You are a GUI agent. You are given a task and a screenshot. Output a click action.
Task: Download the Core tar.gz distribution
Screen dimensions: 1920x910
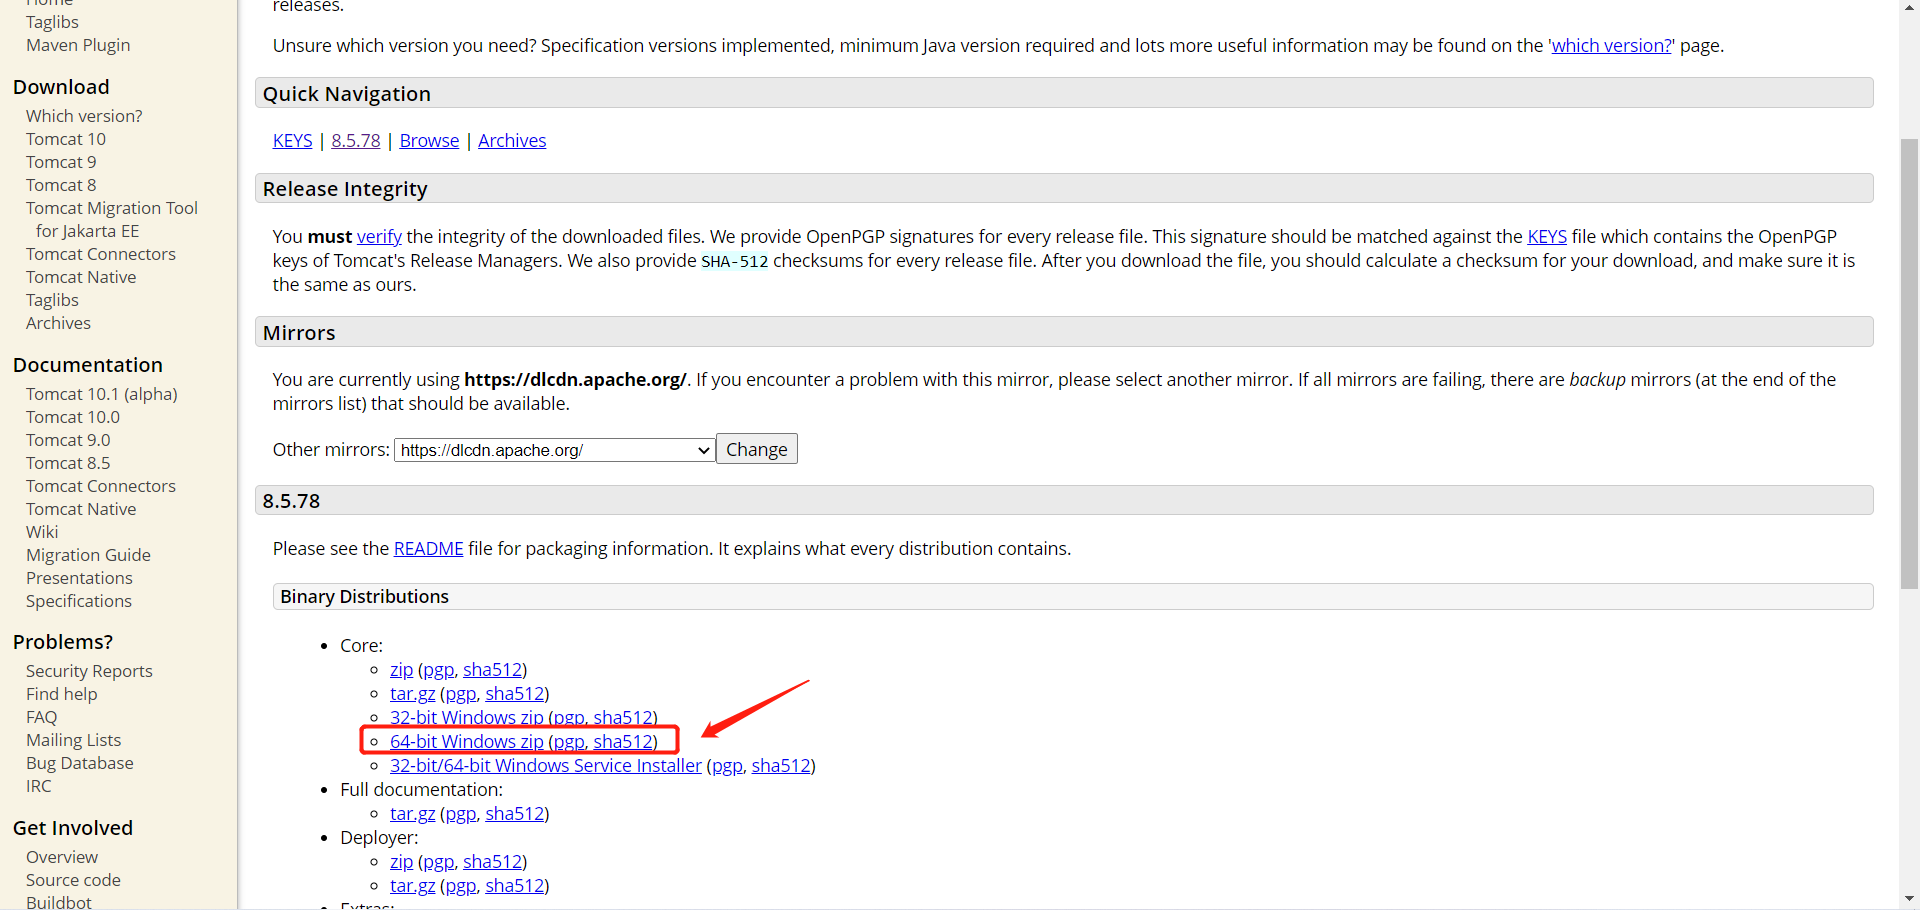coord(412,694)
